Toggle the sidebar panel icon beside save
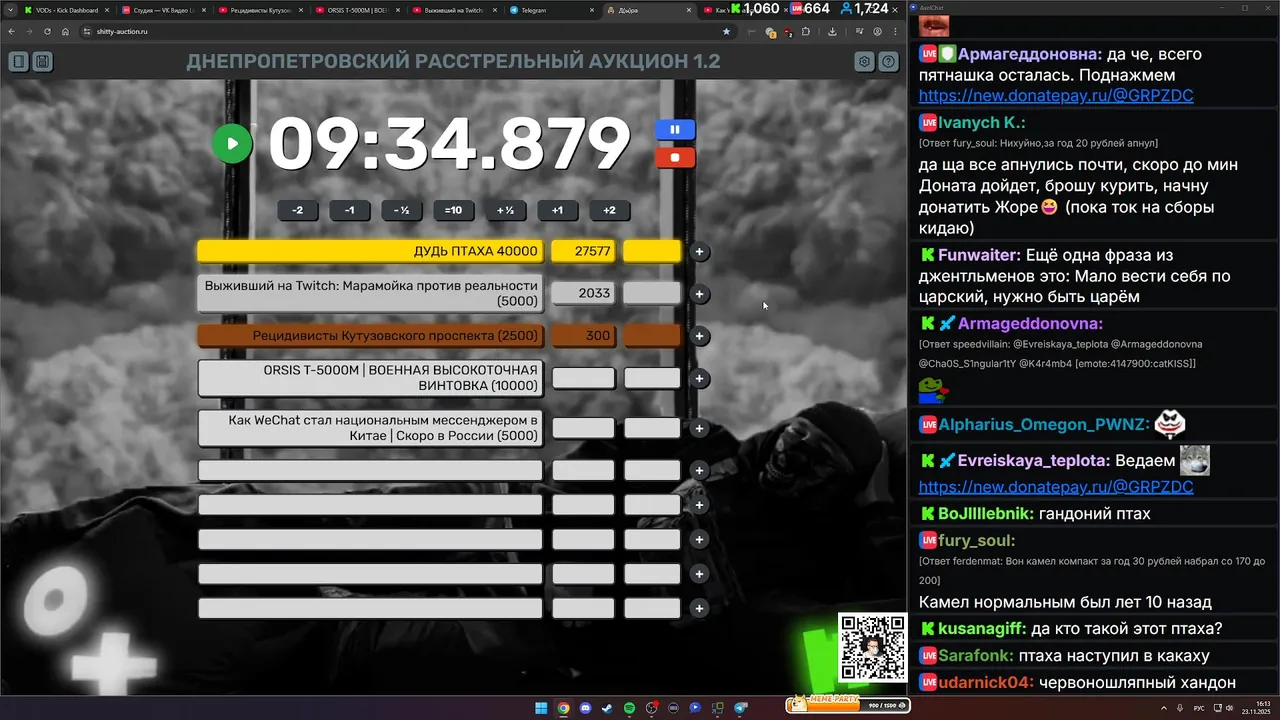Screen dimensions: 1280x720 click(18, 62)
